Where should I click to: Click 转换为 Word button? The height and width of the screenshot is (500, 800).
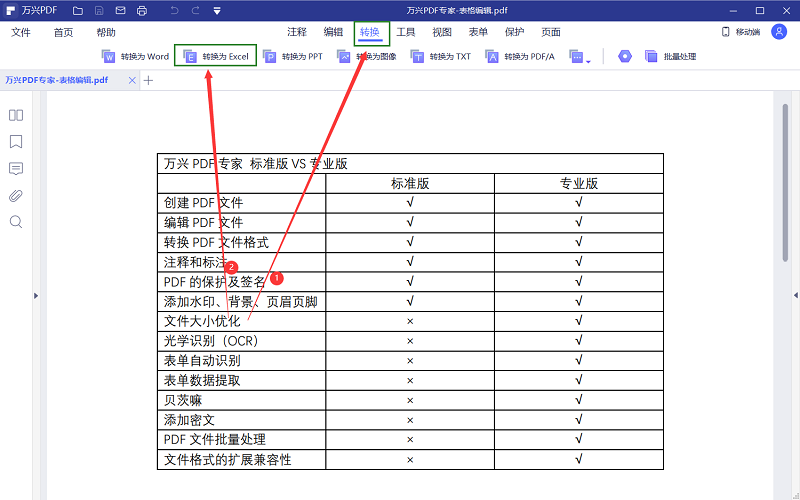point(136,57)
